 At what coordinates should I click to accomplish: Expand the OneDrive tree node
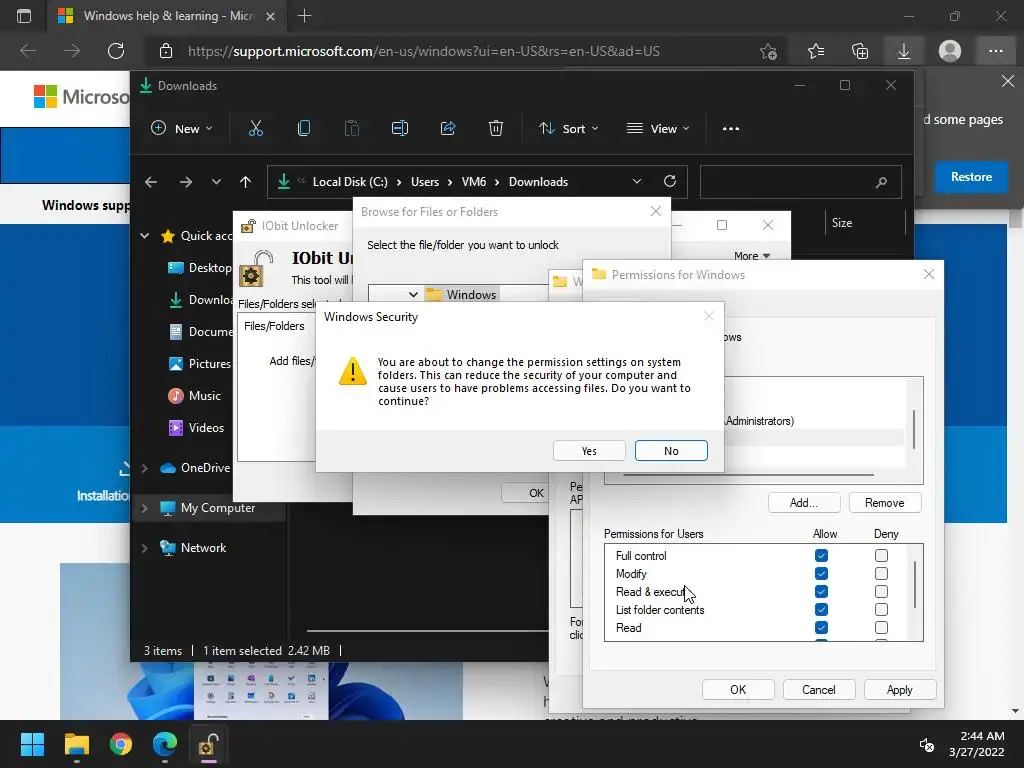pos(144,468)
